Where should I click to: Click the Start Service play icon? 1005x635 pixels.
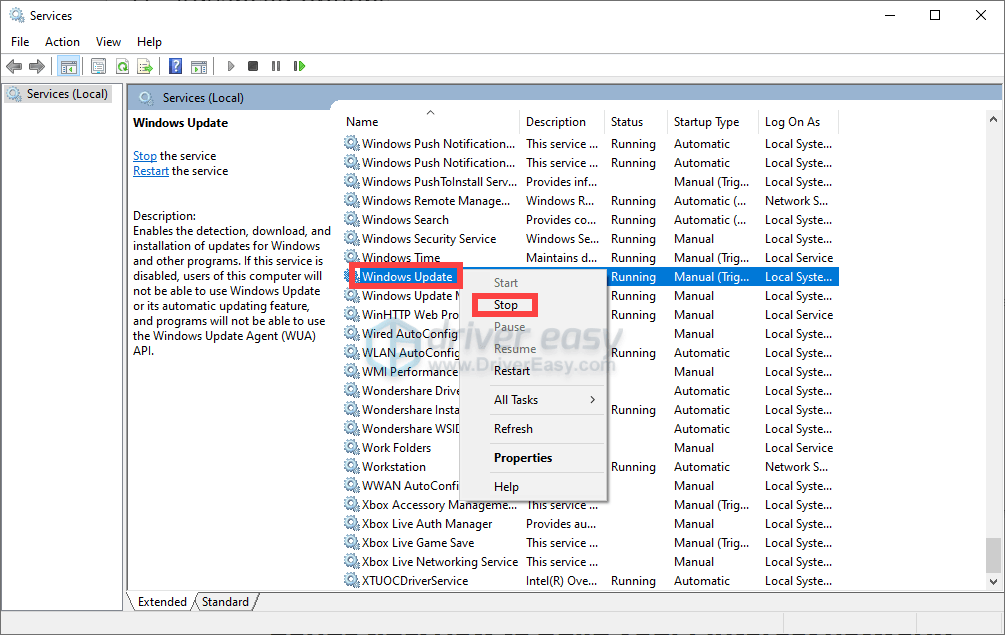231,66
